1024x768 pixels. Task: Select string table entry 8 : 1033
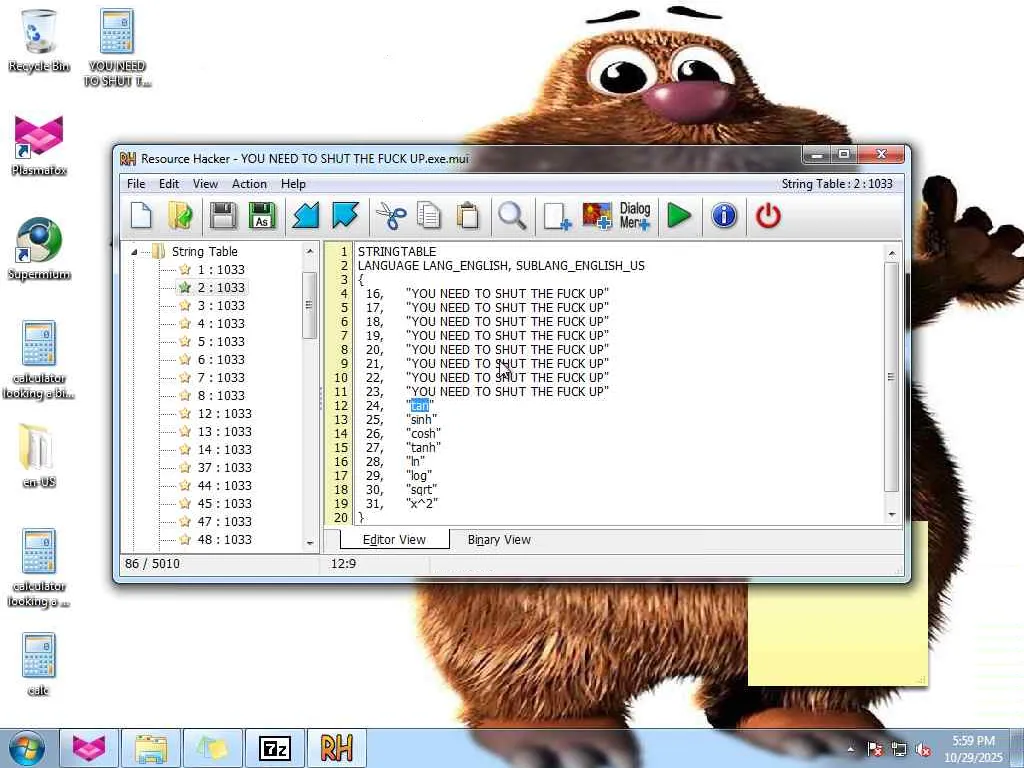(221, 396)
